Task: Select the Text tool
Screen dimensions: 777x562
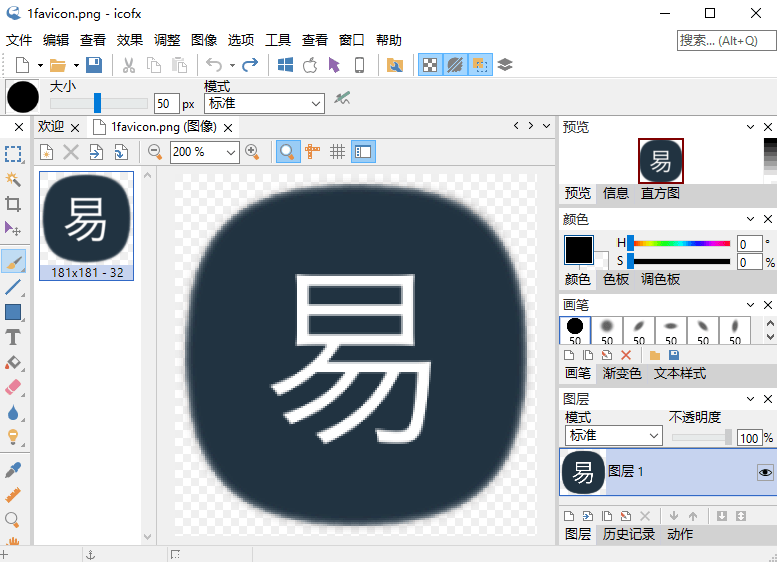Action: tap(12, 337)
